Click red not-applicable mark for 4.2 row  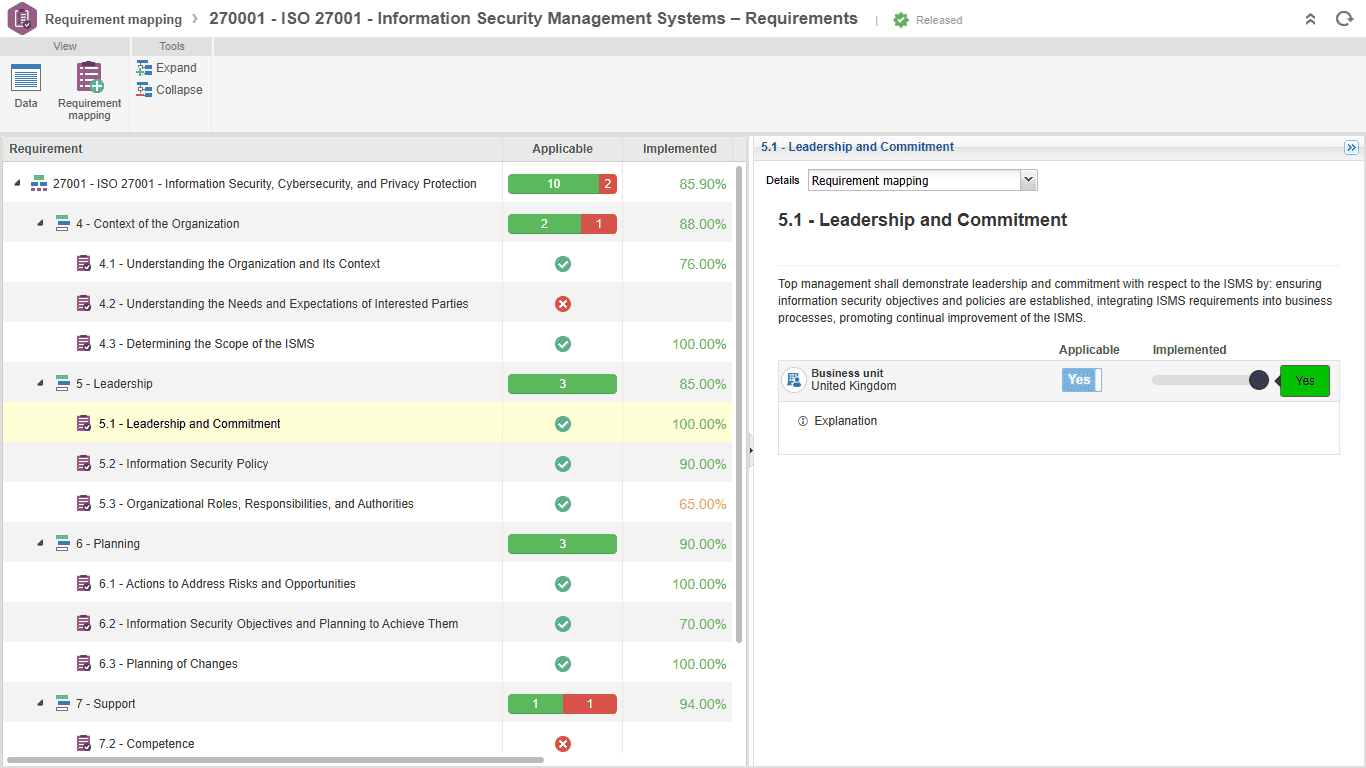pos(563,304)
